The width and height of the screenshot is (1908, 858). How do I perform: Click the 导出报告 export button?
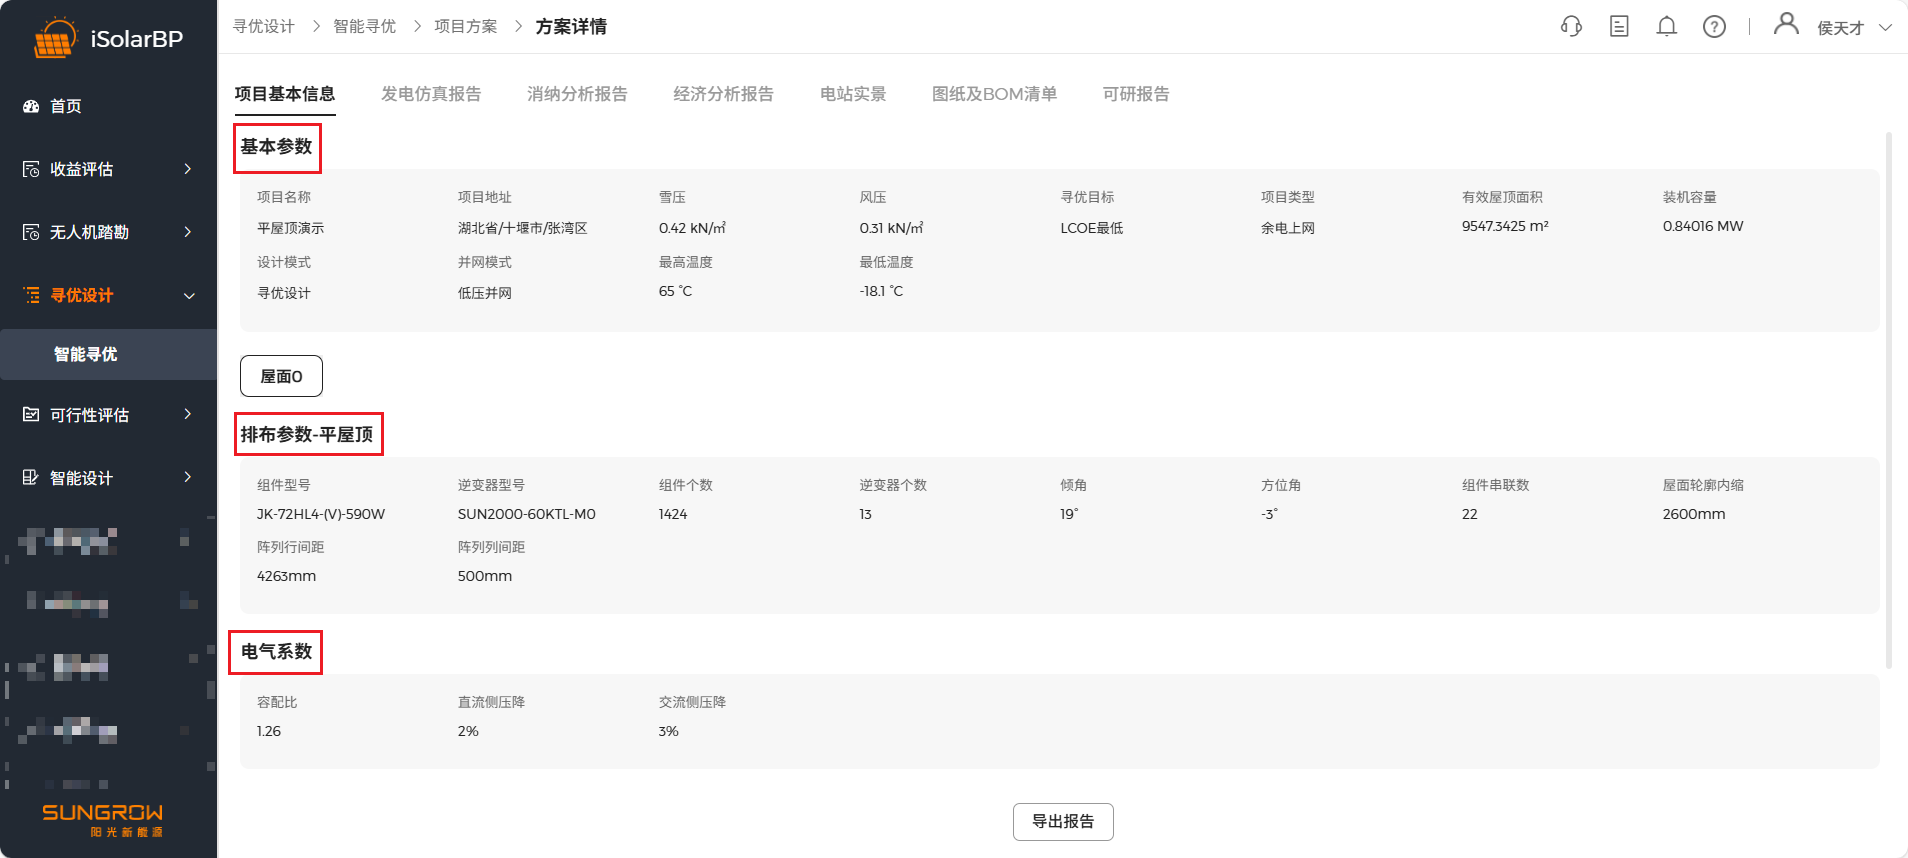[1063, 821]
